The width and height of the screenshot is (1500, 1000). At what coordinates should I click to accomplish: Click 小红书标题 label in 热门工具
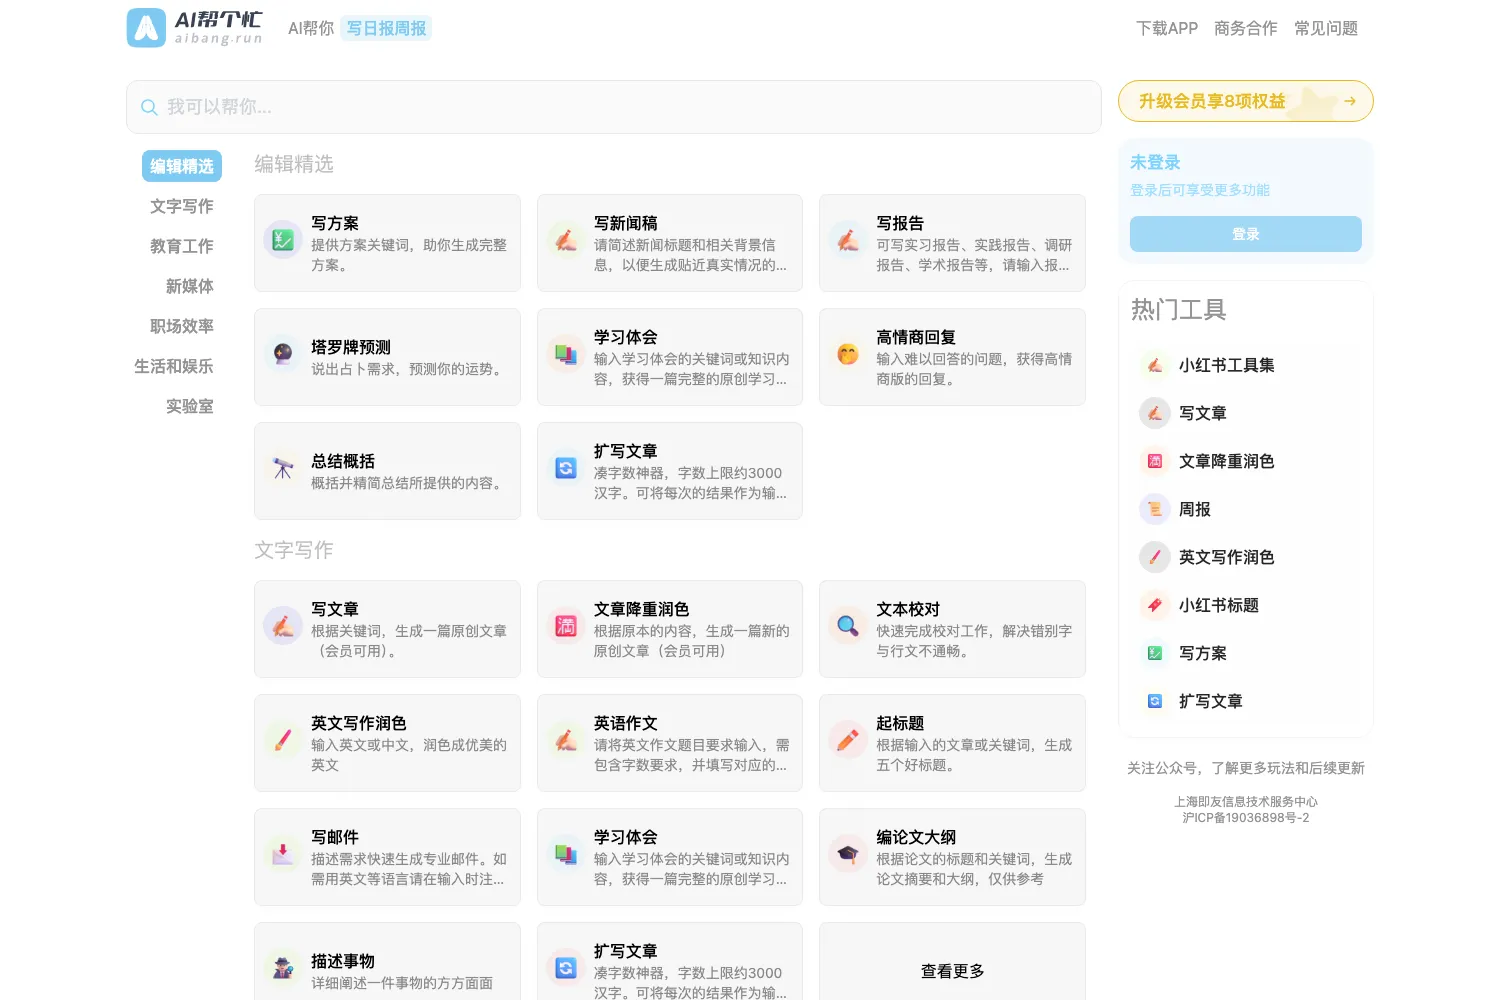click(x=1219, y=605)
